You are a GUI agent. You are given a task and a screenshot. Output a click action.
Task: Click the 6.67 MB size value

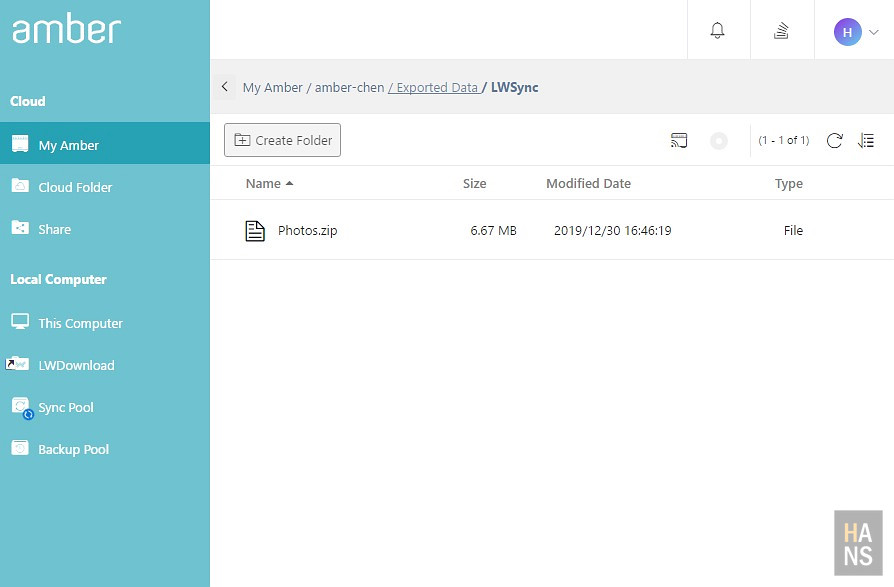pos(493,230)
